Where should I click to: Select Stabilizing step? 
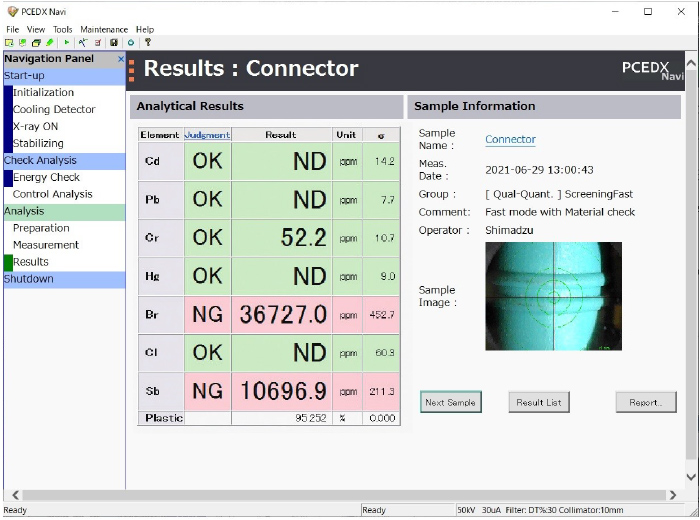click(x=38, y=143)
